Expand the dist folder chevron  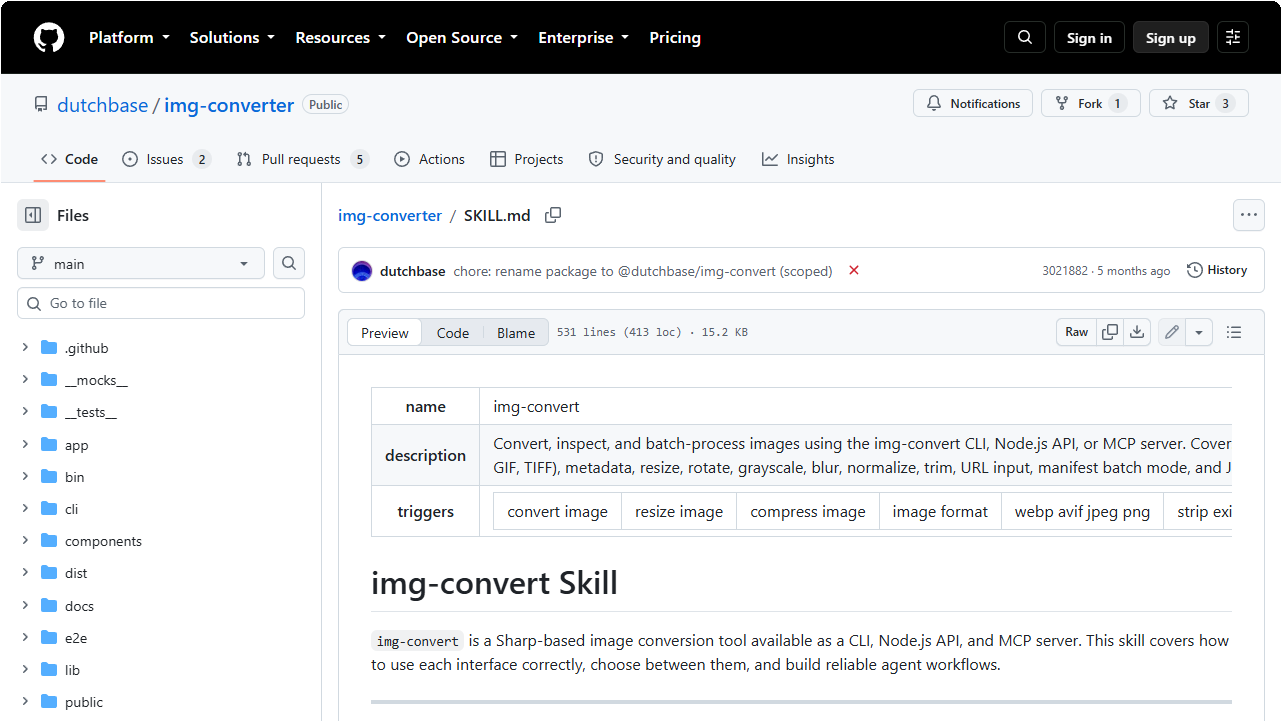click(25, 573)
